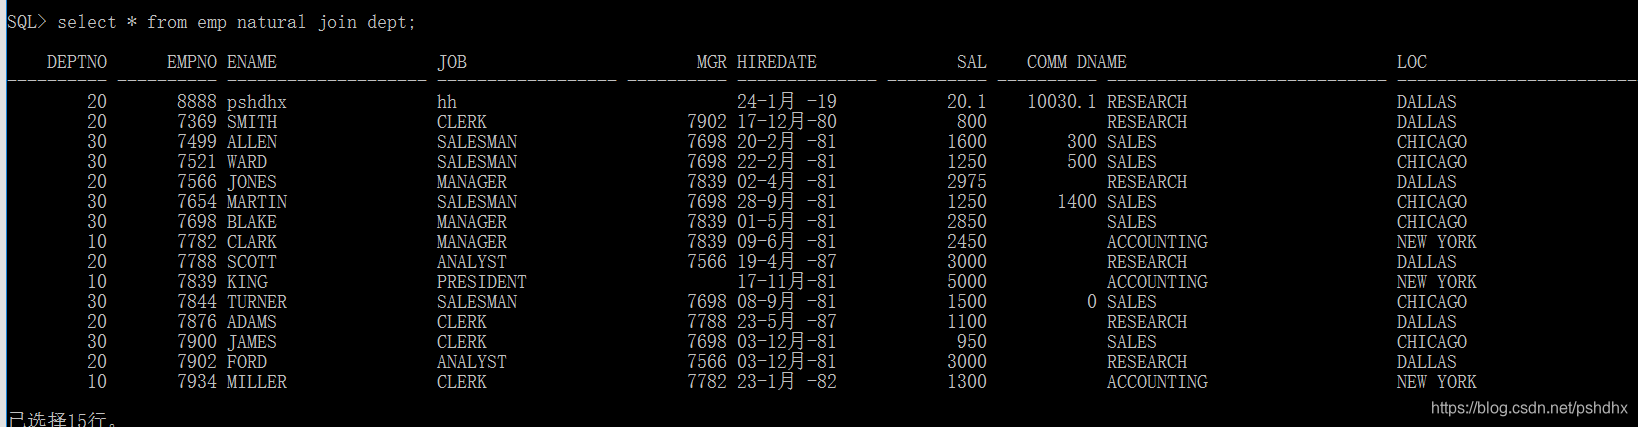Select employee name SCOTT
The width and height of the screenshot is (1638, 427).
click(x=252, y=262)
